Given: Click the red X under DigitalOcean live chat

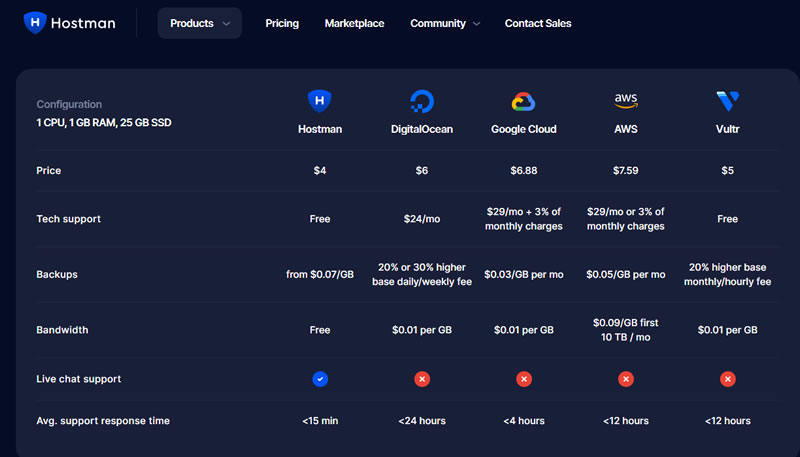Looking at the screenshot, I should 422,379.
